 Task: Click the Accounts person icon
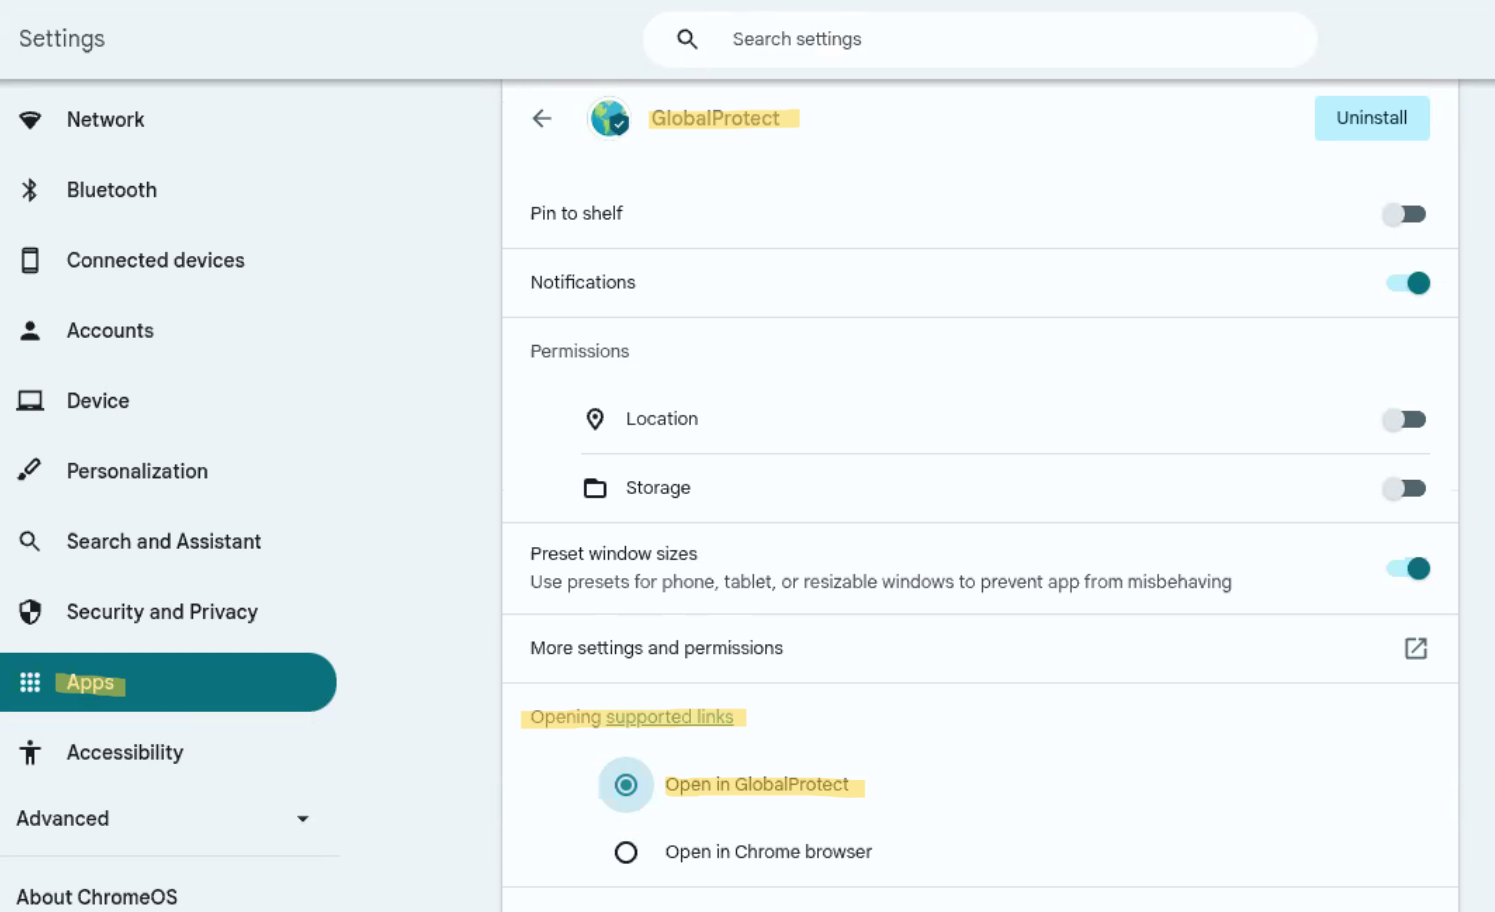point(30,330)
